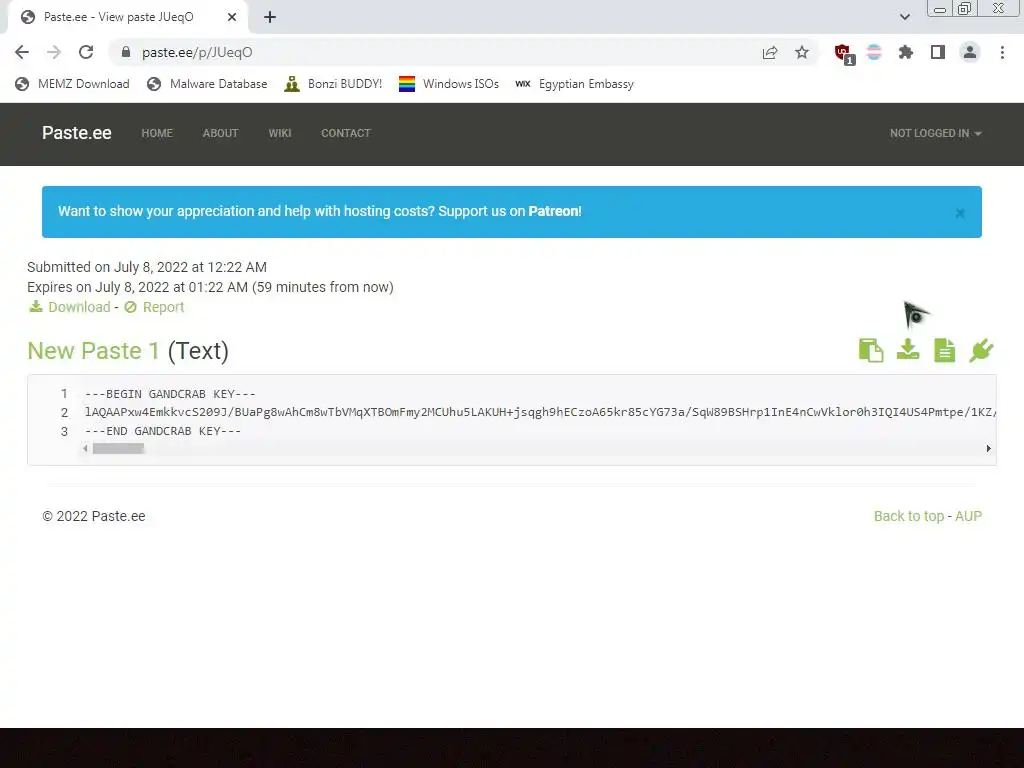The height and width of the screenshot is (768, 1024).
Task: Close the Paste.ee tab
Action: (x=232, y=17)
